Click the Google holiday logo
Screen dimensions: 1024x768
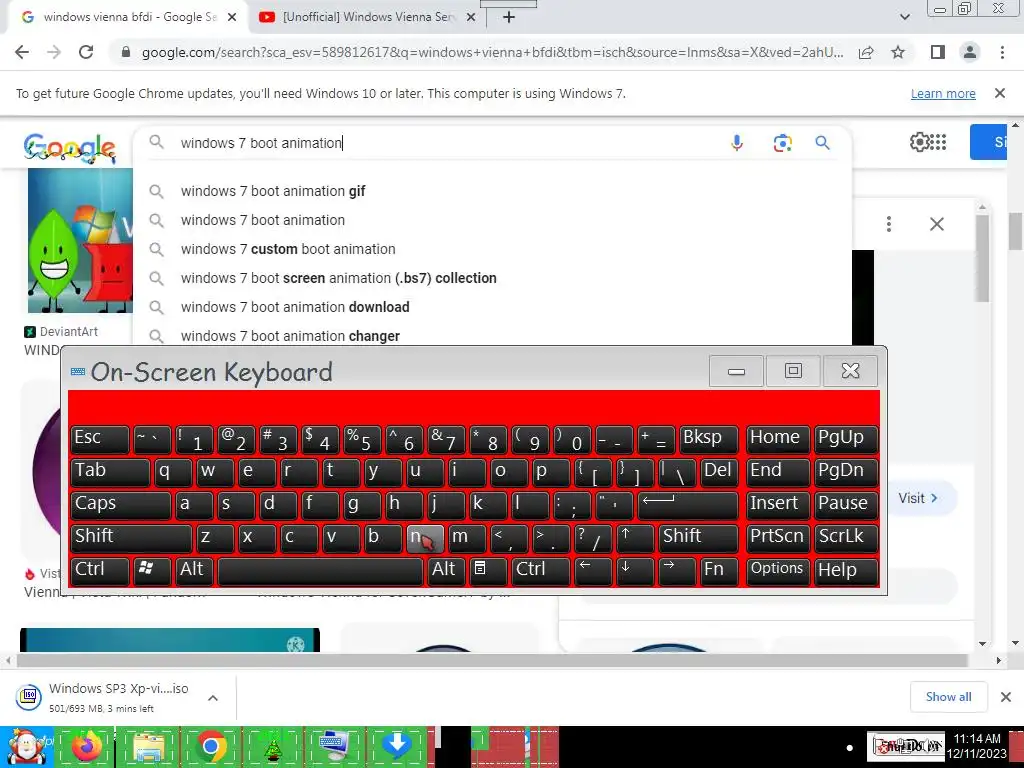point(70,148)
